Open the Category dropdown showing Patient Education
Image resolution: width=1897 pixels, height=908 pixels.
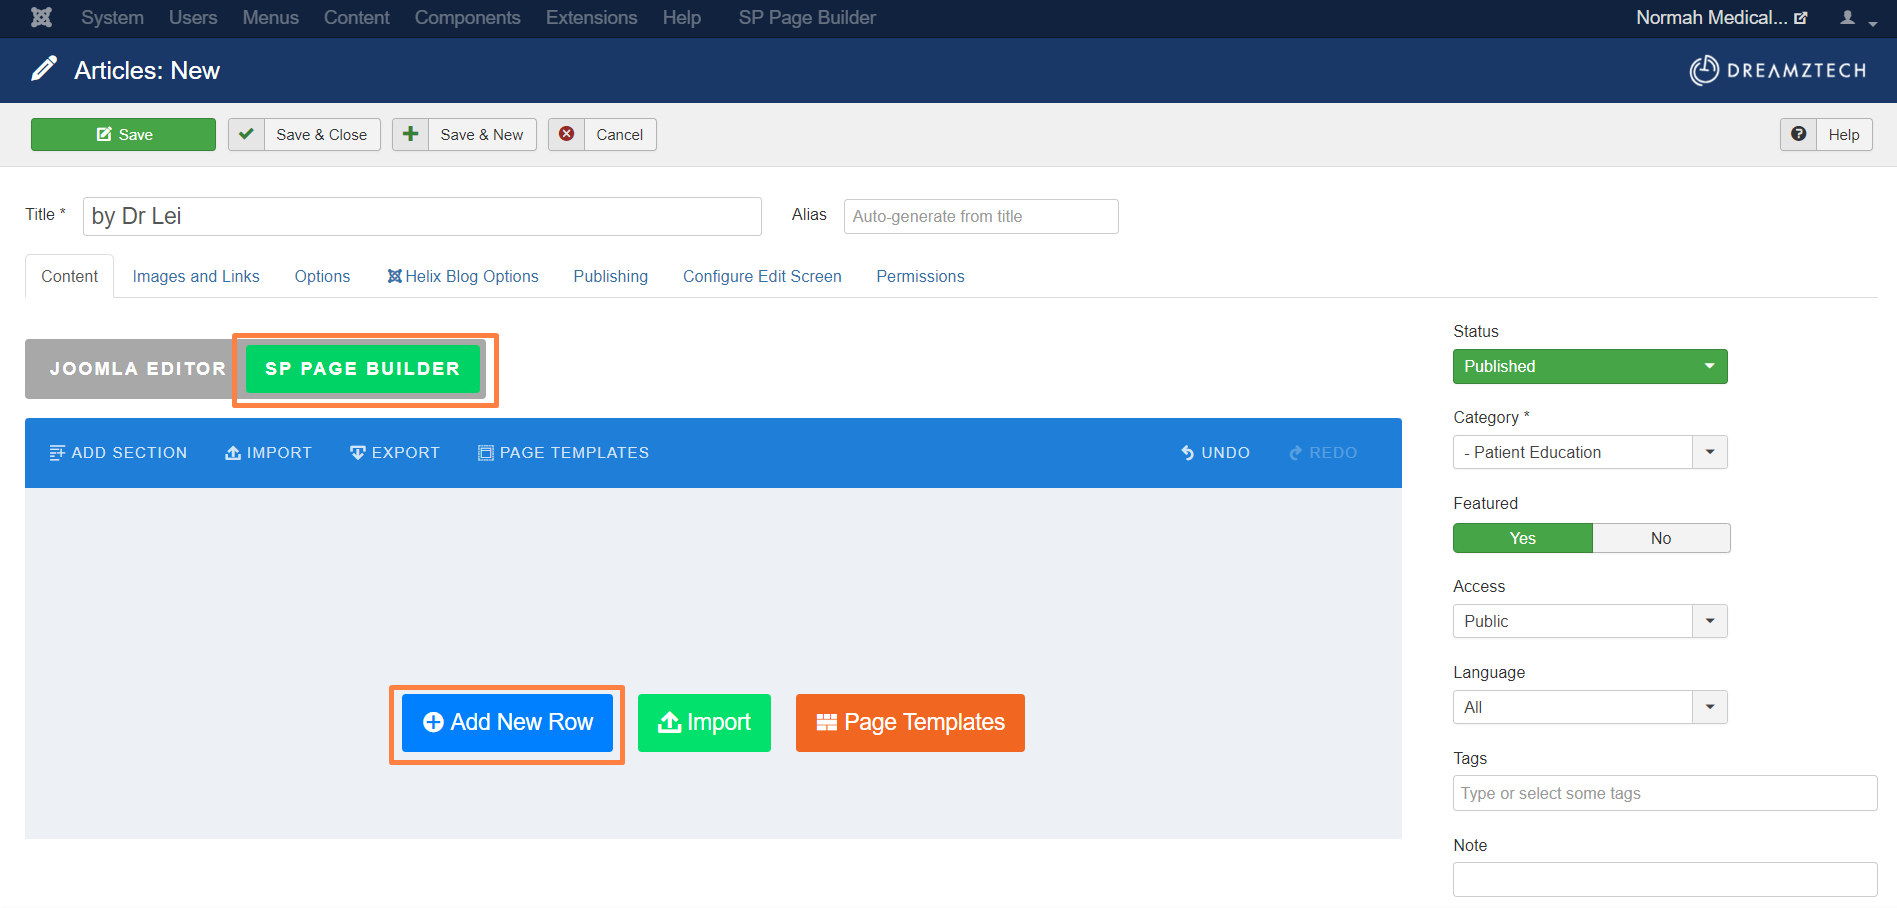1590,452
